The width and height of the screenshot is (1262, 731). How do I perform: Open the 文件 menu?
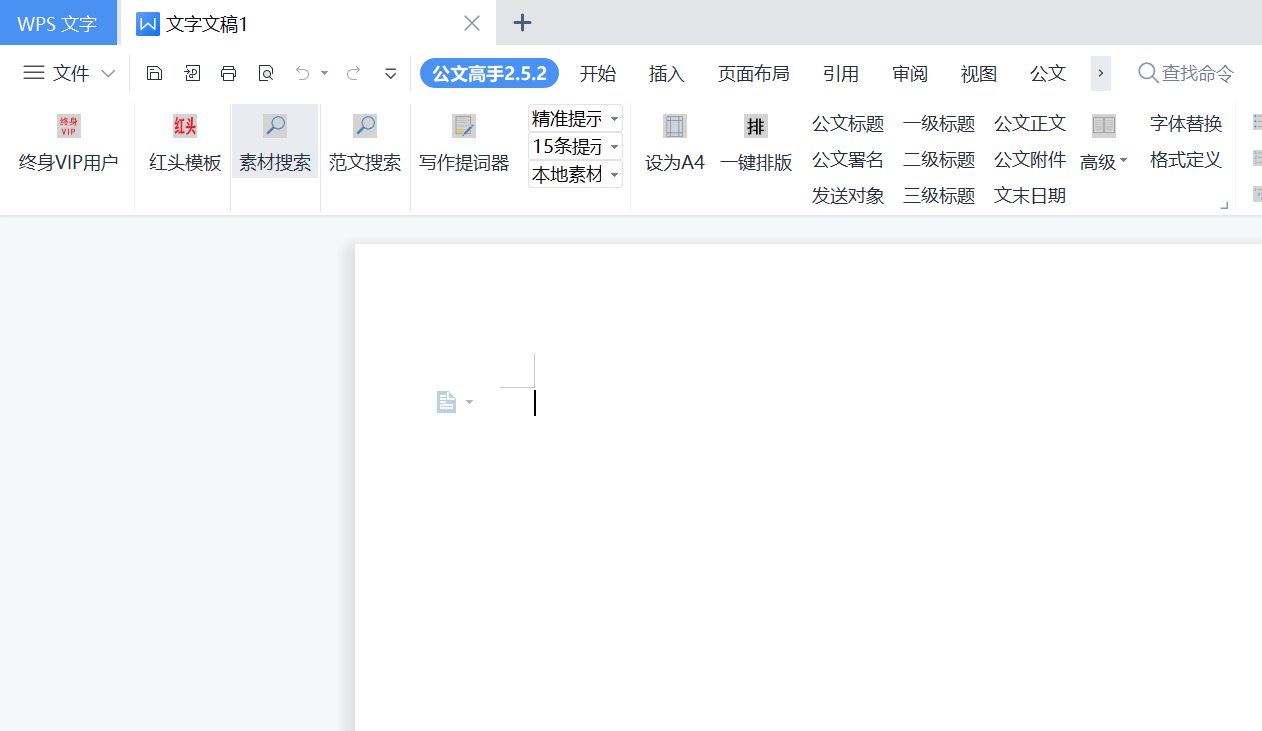pyautogui.click(x=71, y=73)
